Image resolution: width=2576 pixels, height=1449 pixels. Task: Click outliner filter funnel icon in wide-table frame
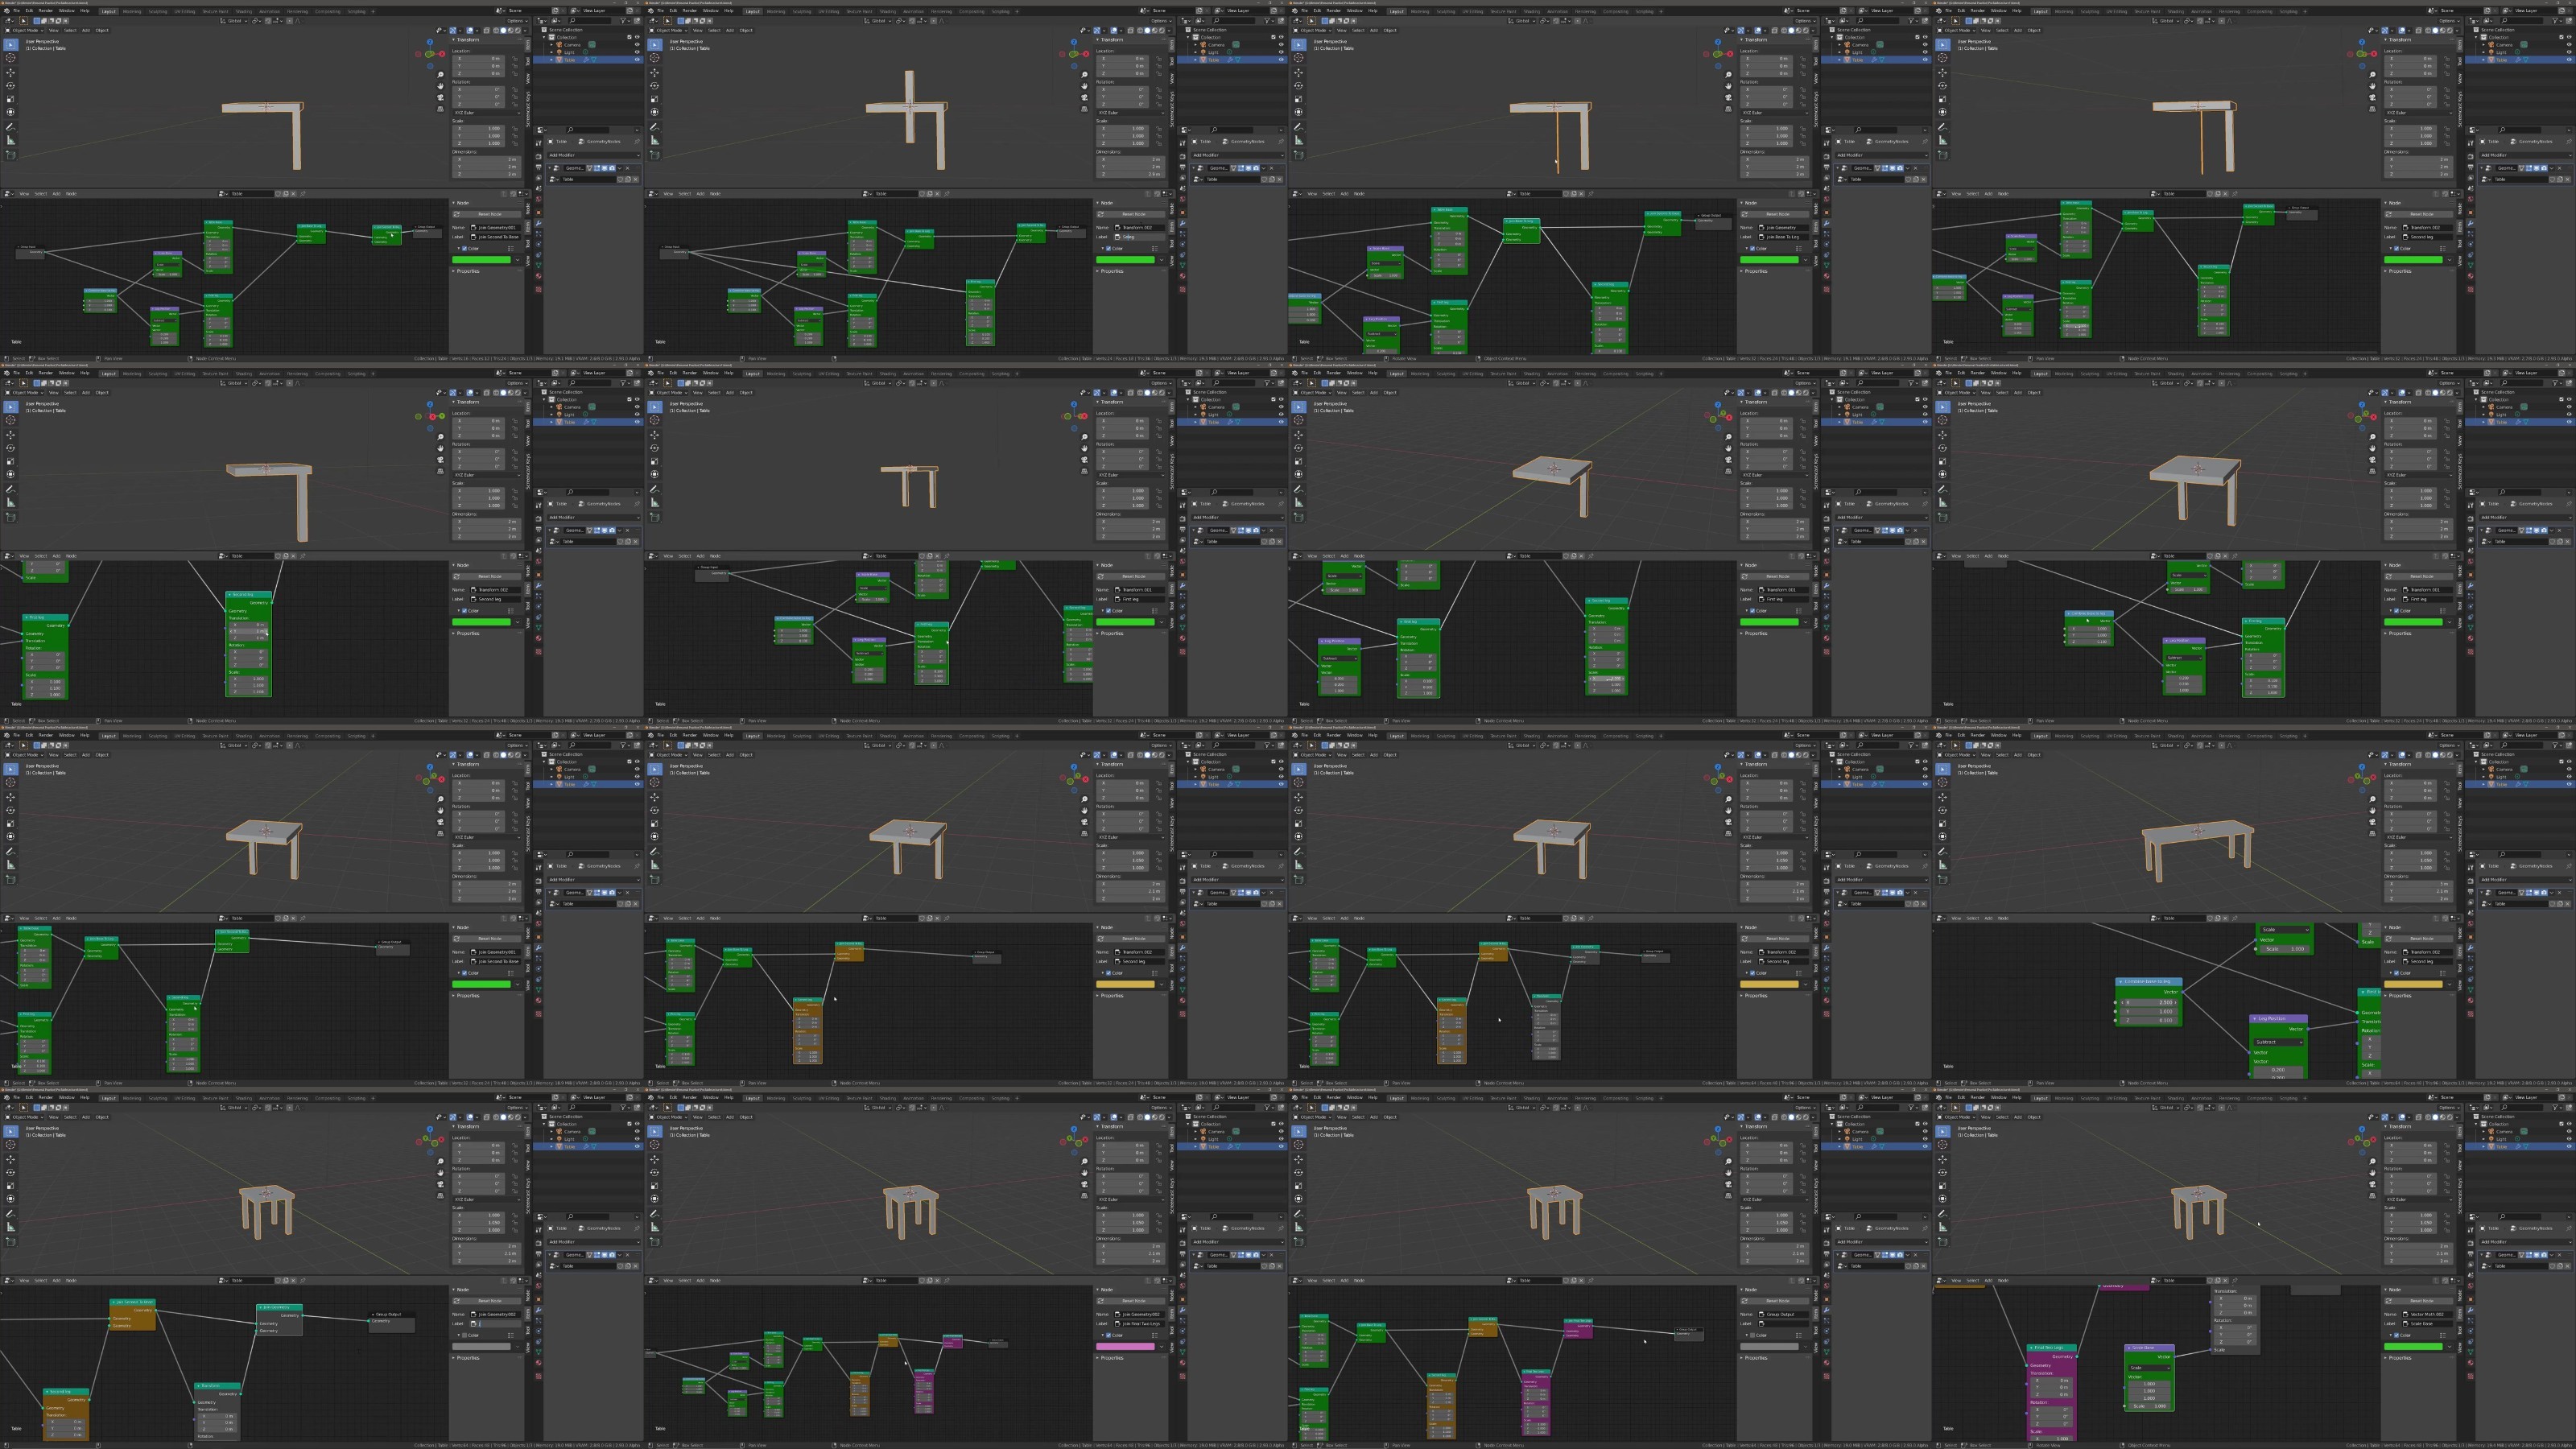tap(2555, 745)
